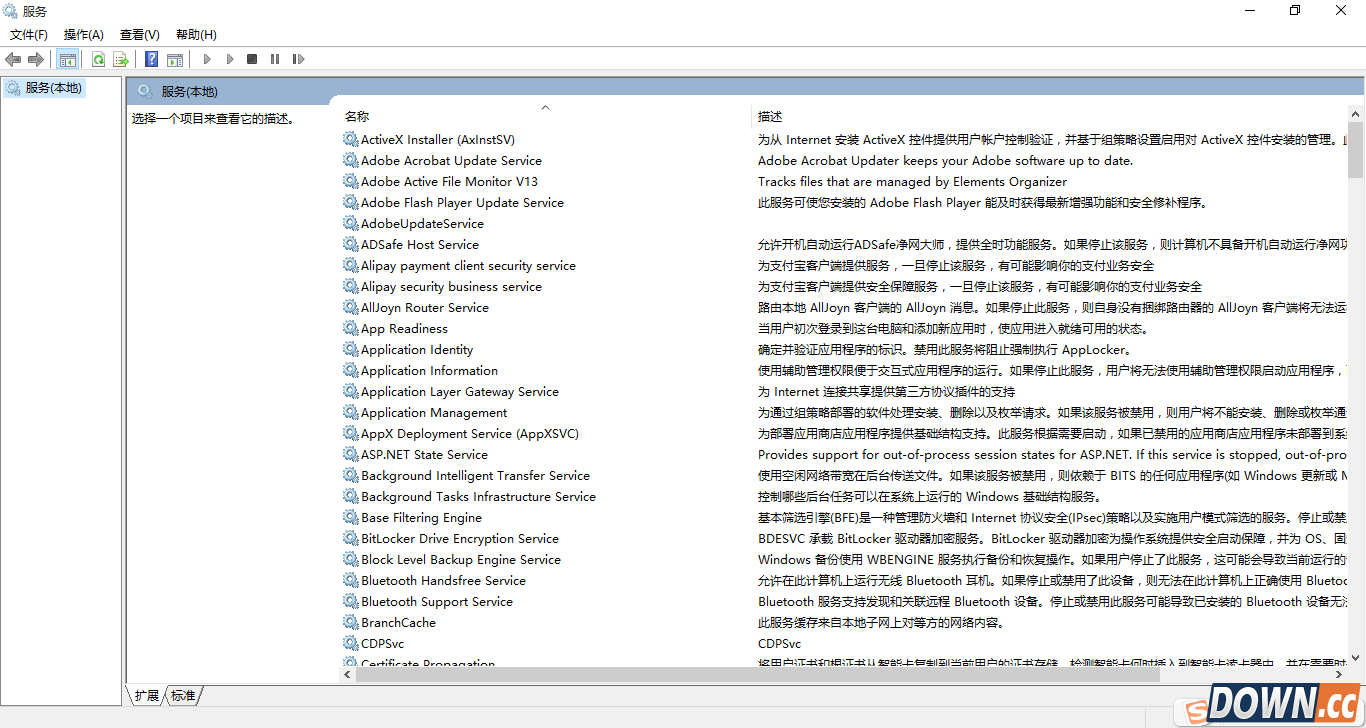The image size is (1366, 728).
Task: Select the App Readiness service
Action: coord(402,328)
